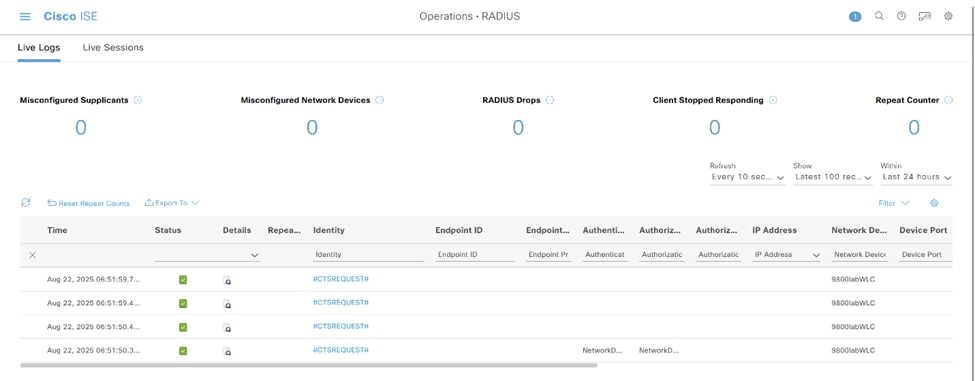Open RADIUS Drops count 0
This screenshot has height=381, width=975.
click(x=518, y=127)
